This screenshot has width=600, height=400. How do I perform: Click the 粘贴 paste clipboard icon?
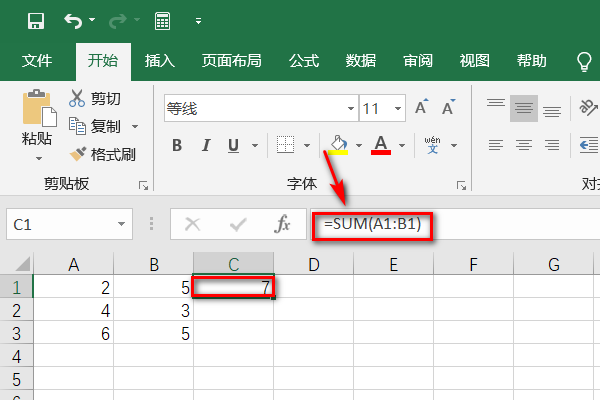pyautogui.click(x=39, y=108)
